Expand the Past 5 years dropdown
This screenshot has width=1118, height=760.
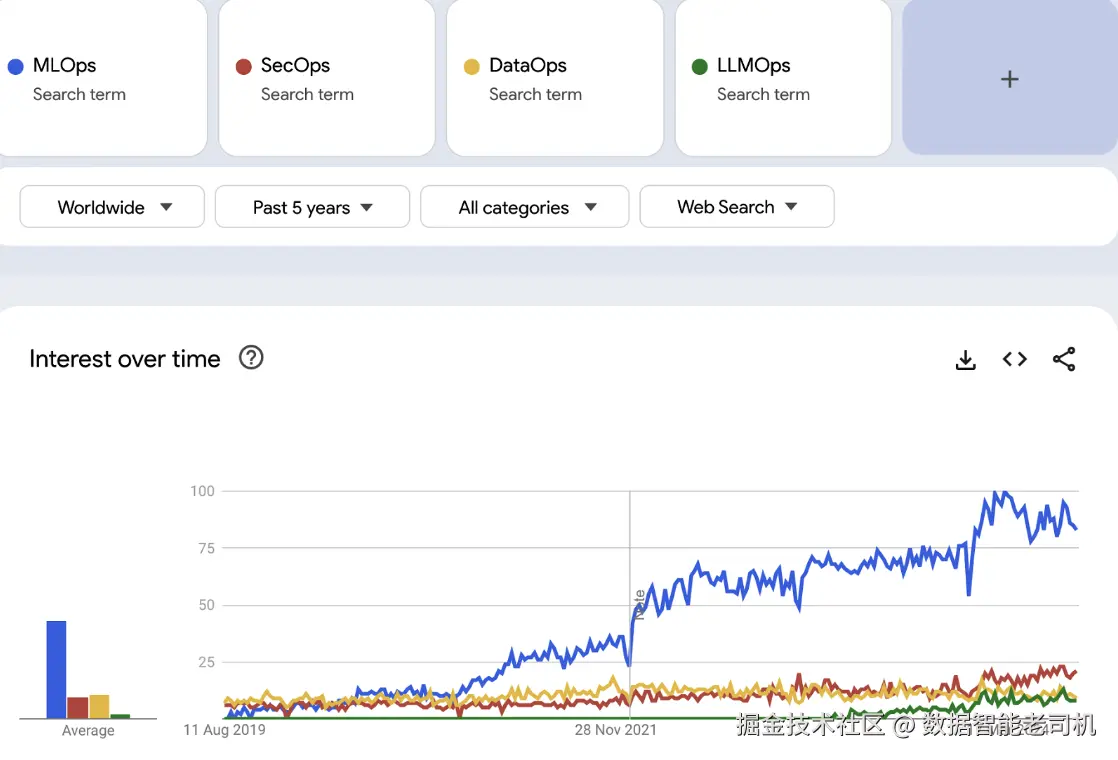pyautogui.click(x=312, y=207)
